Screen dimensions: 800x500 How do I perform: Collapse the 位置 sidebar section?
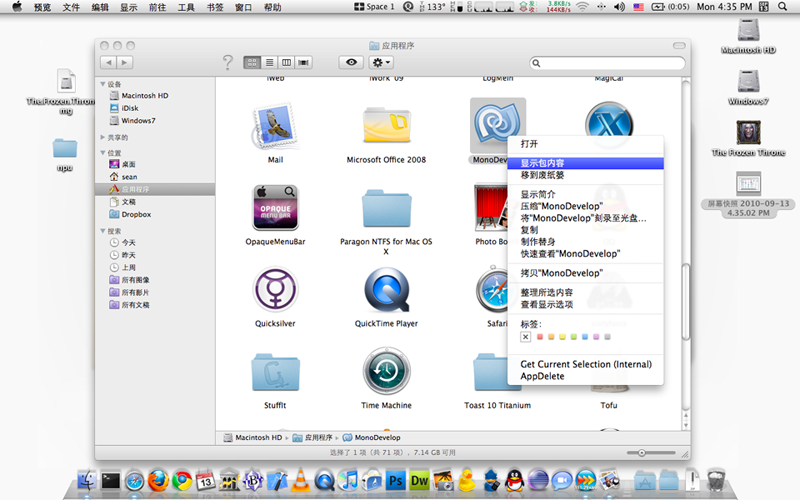[103, 153]
